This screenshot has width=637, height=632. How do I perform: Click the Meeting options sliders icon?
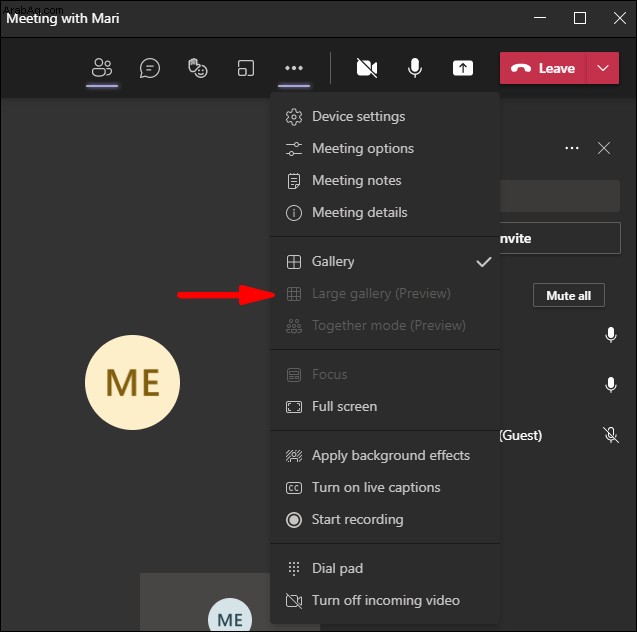294,149
